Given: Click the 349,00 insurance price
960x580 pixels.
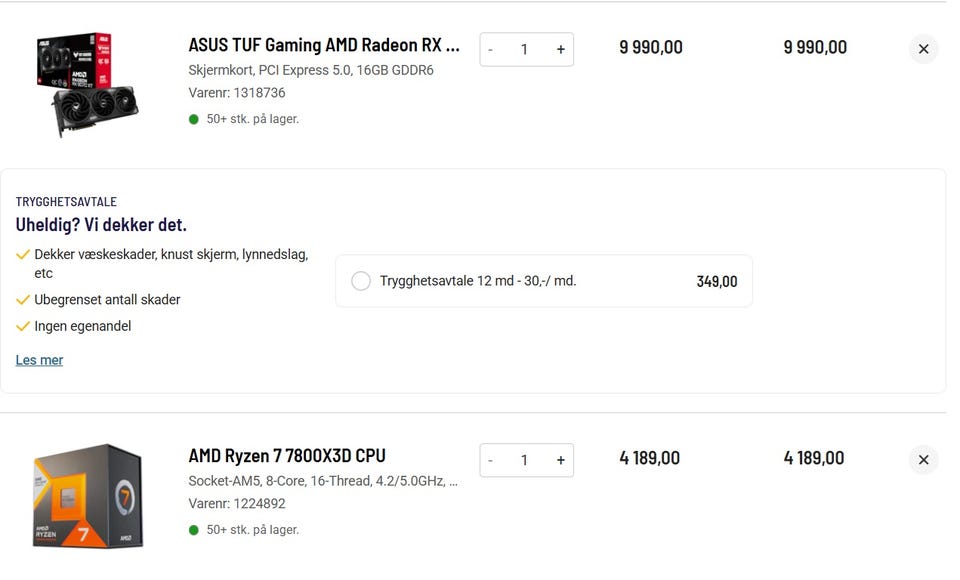Looking at the screenshot, I should [717, 282].
